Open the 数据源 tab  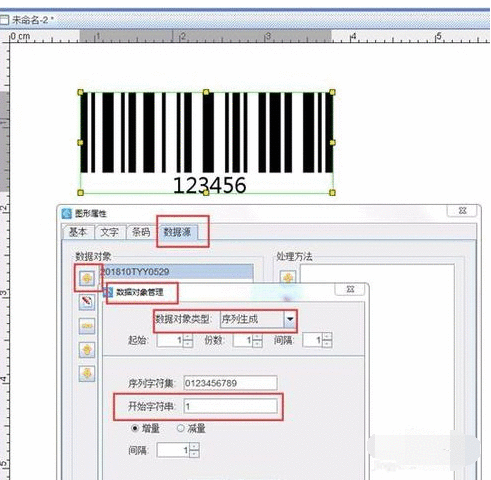point(178,232)
